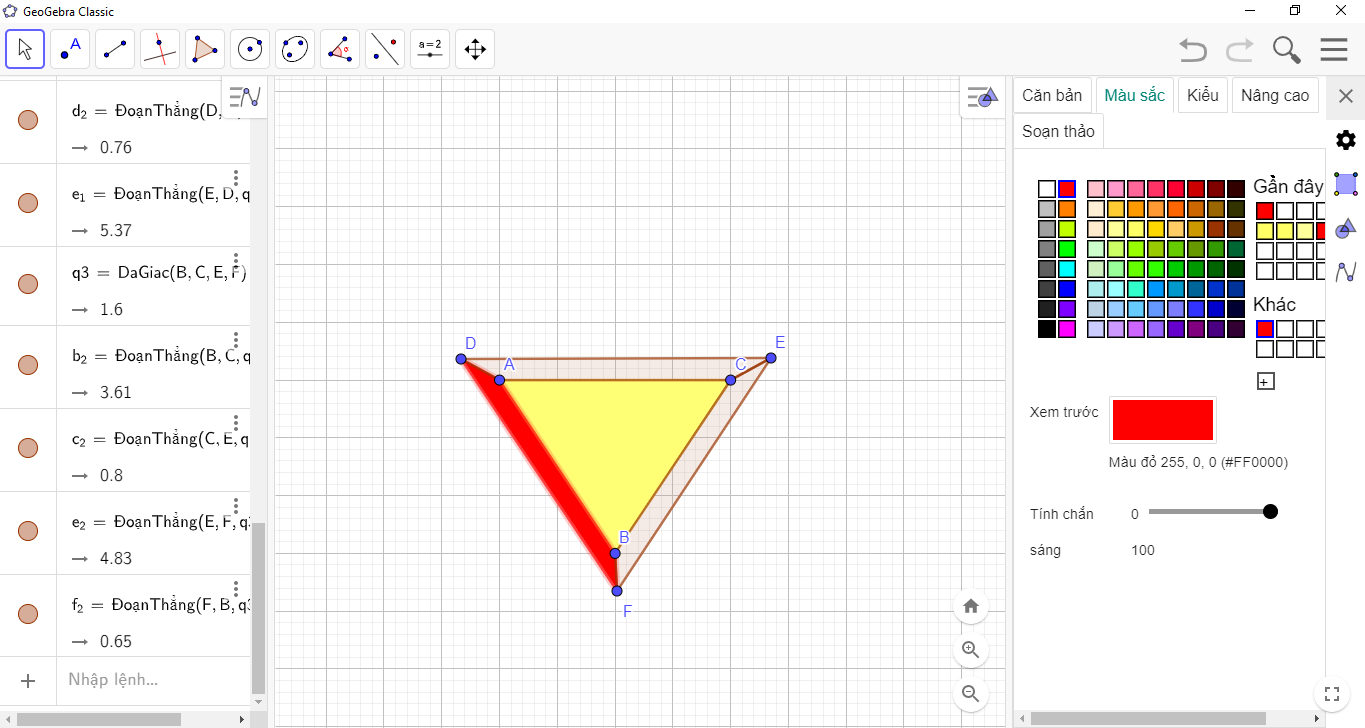Open the Nâng cao tab

coord(1274,96)
